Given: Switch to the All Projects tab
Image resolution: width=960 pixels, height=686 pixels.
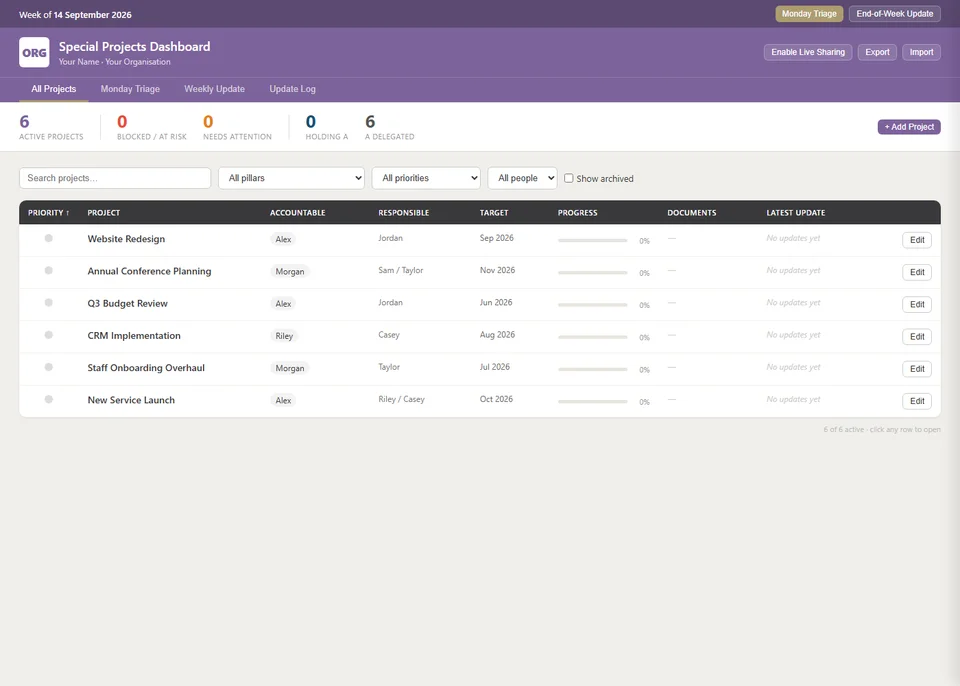Looking at the screenshot, I should pyautogui.click(x=54, y=89).
